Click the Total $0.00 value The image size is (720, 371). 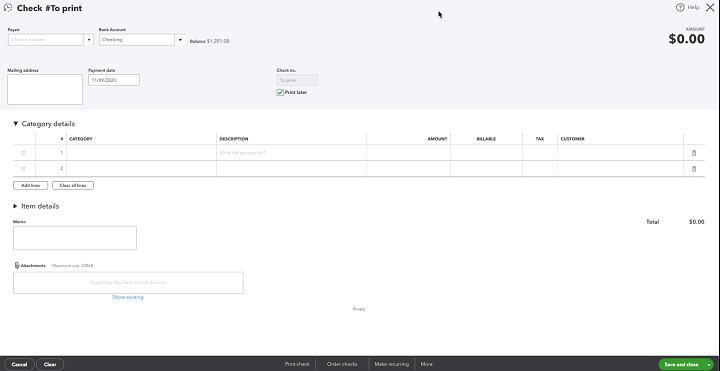tap(697, 222)
